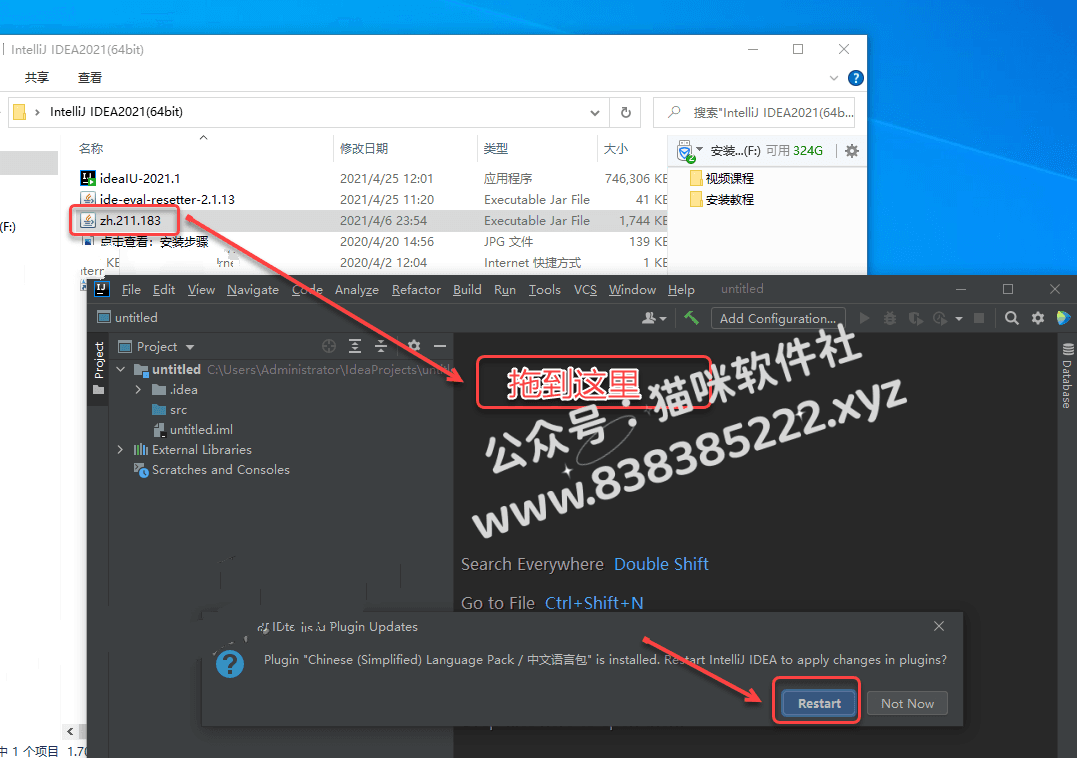Image resolution: width=1077 pixels, height=758 pixels.
Task: Click the disabled Run triangle icon
Action: click(865, 318)
